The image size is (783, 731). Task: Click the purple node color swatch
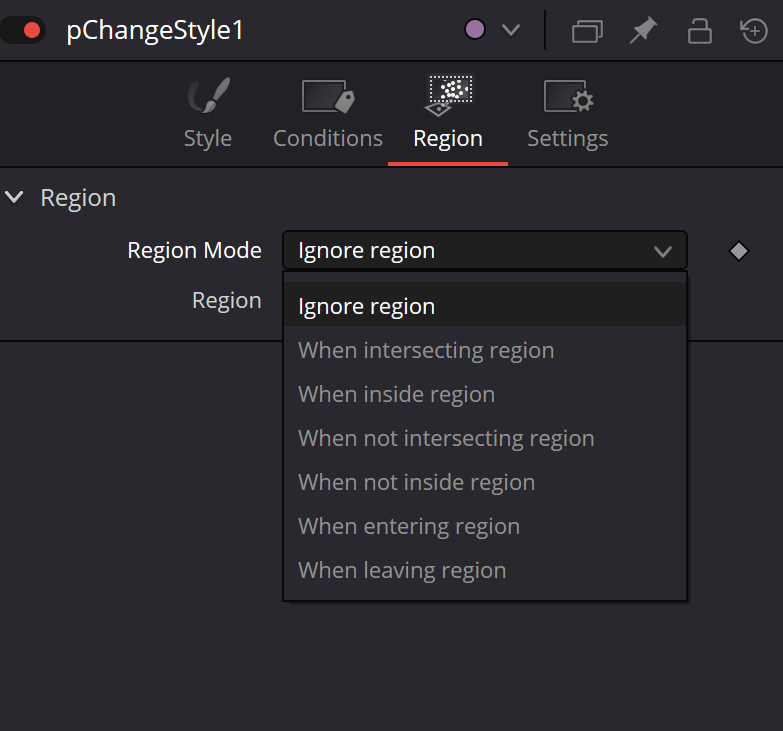[474, 29]
